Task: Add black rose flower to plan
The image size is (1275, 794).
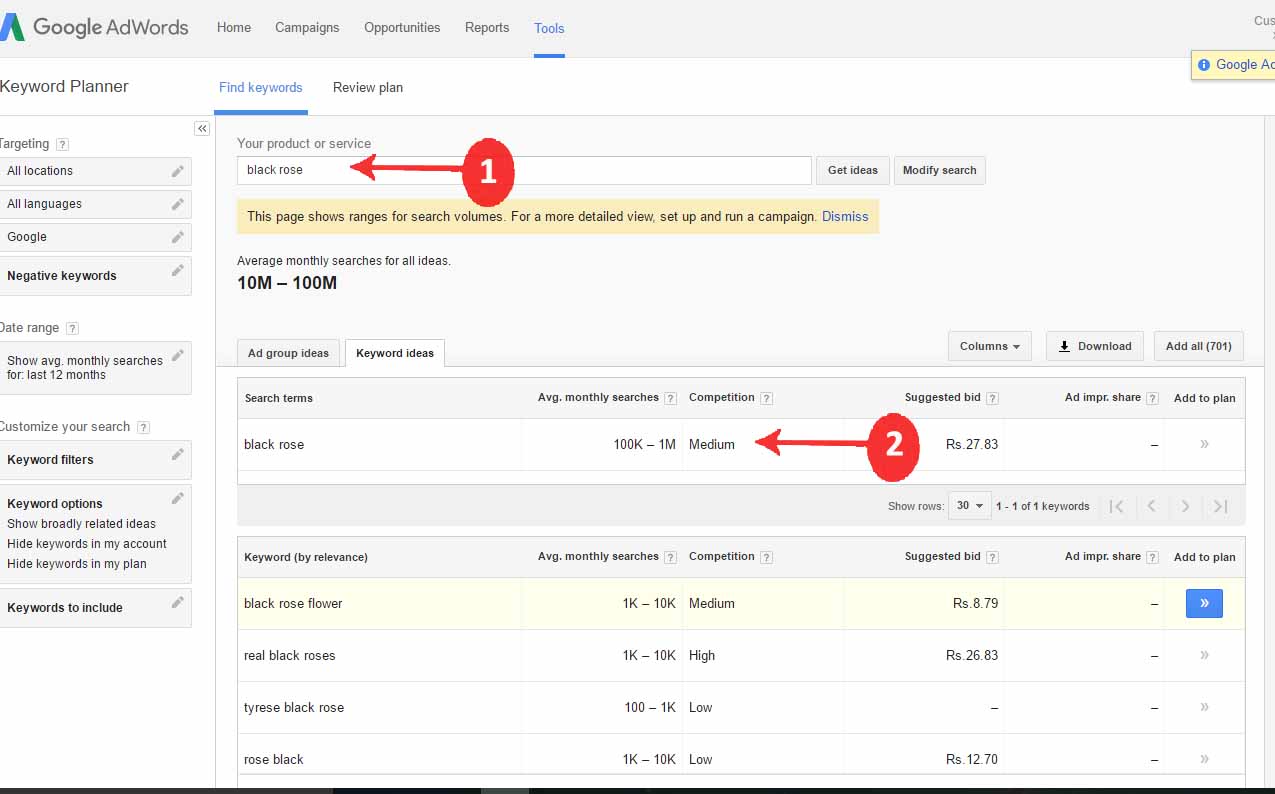Action: [1204, 603]
